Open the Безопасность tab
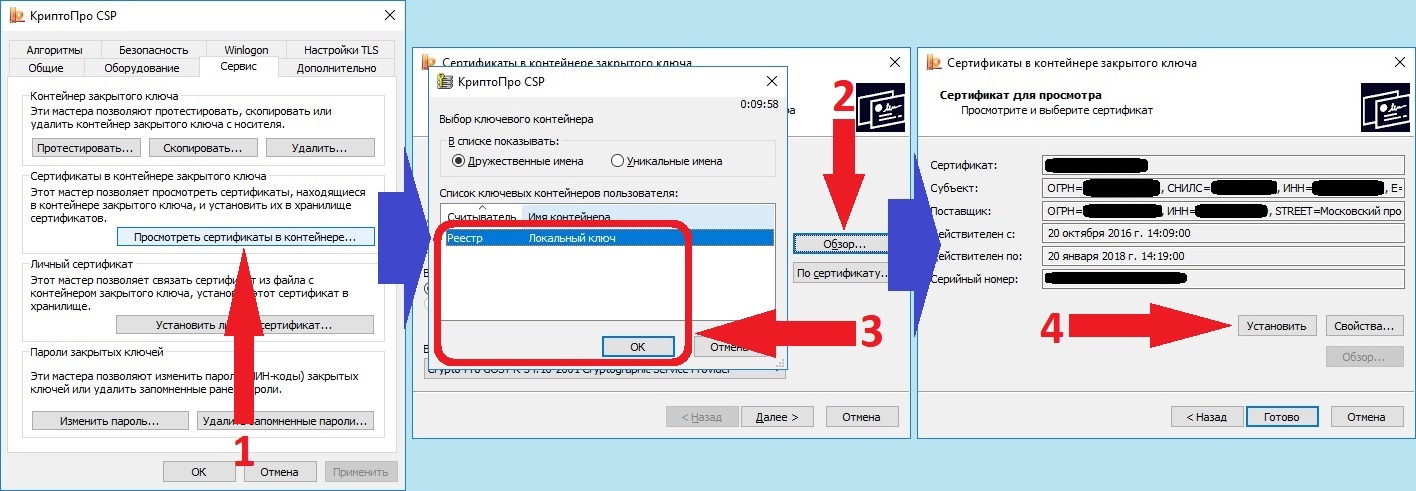This screenshot has height=491, width=1416. point(152,50)
